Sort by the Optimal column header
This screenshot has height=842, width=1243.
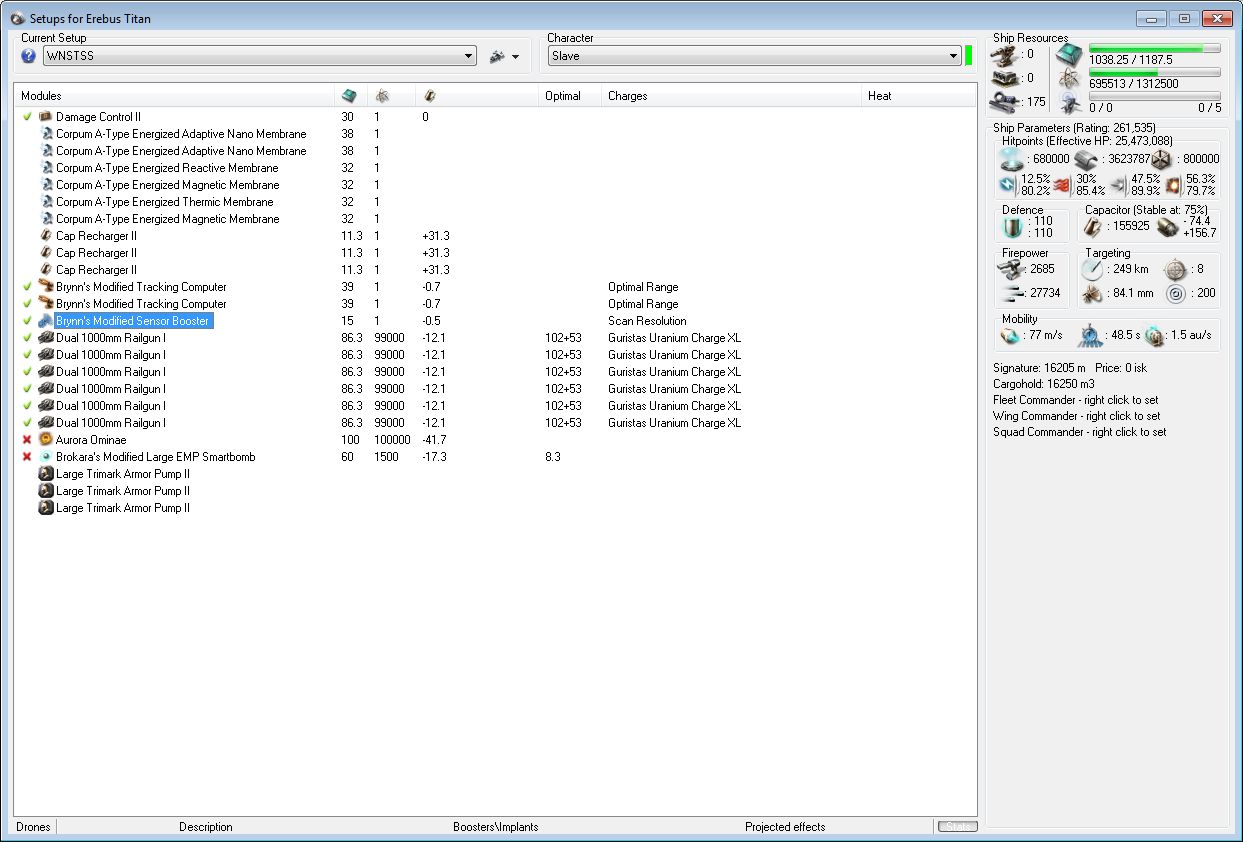click(x=571, y=96)
